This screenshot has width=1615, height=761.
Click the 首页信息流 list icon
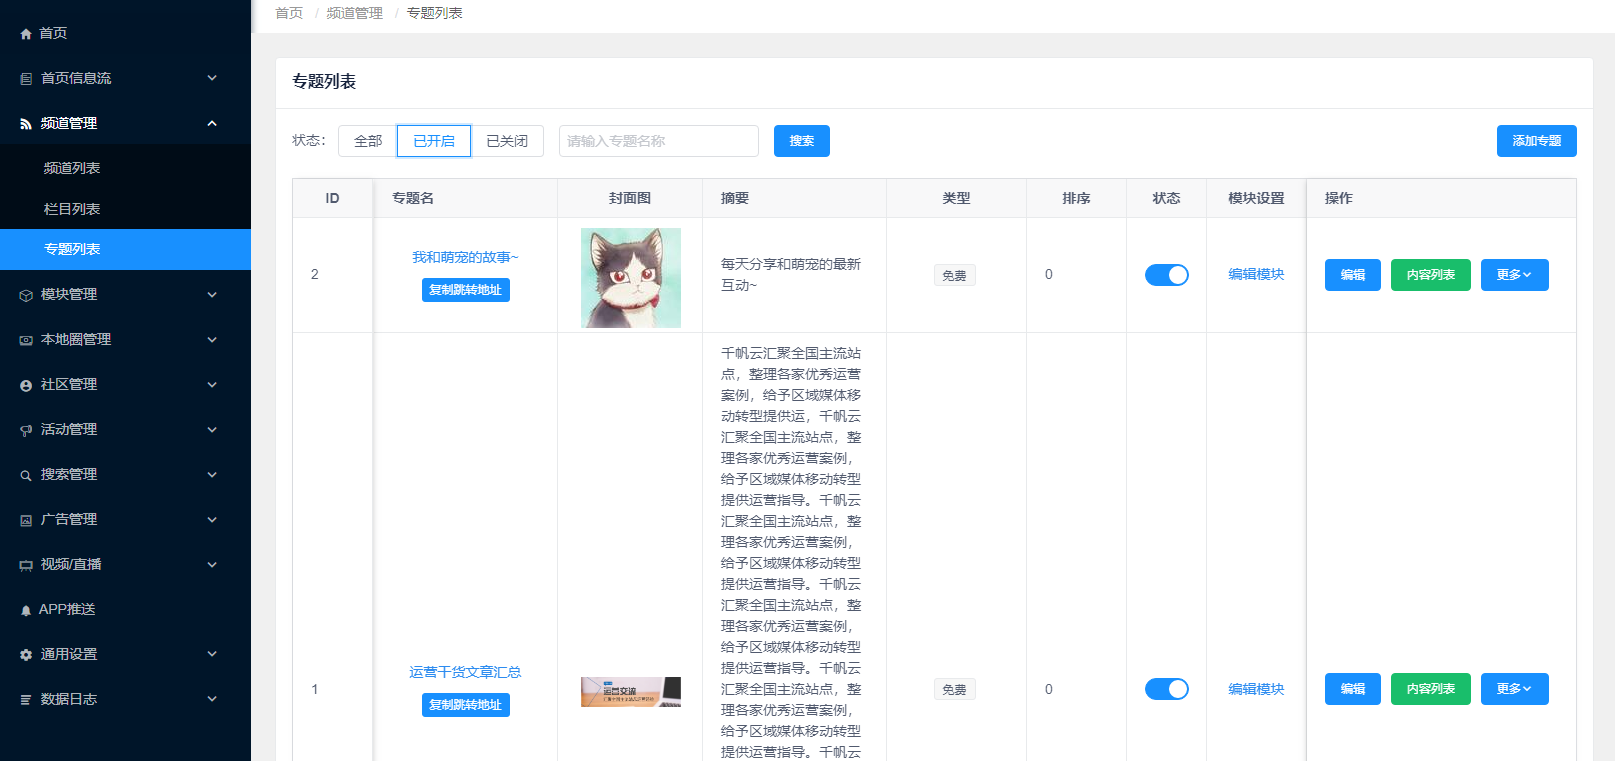26,79
